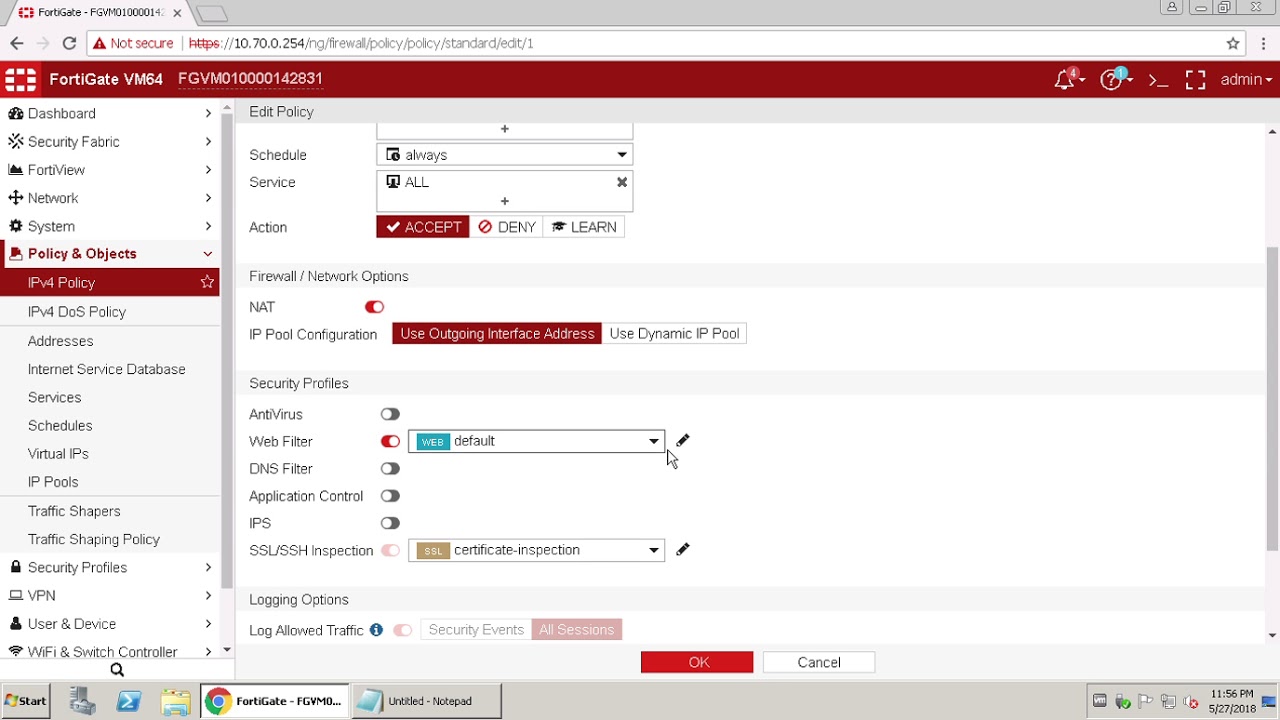Viewport: 1280px width, 720px height.
Task: Click the page vertical scrollbar
Action: (x=1272, y=398)
